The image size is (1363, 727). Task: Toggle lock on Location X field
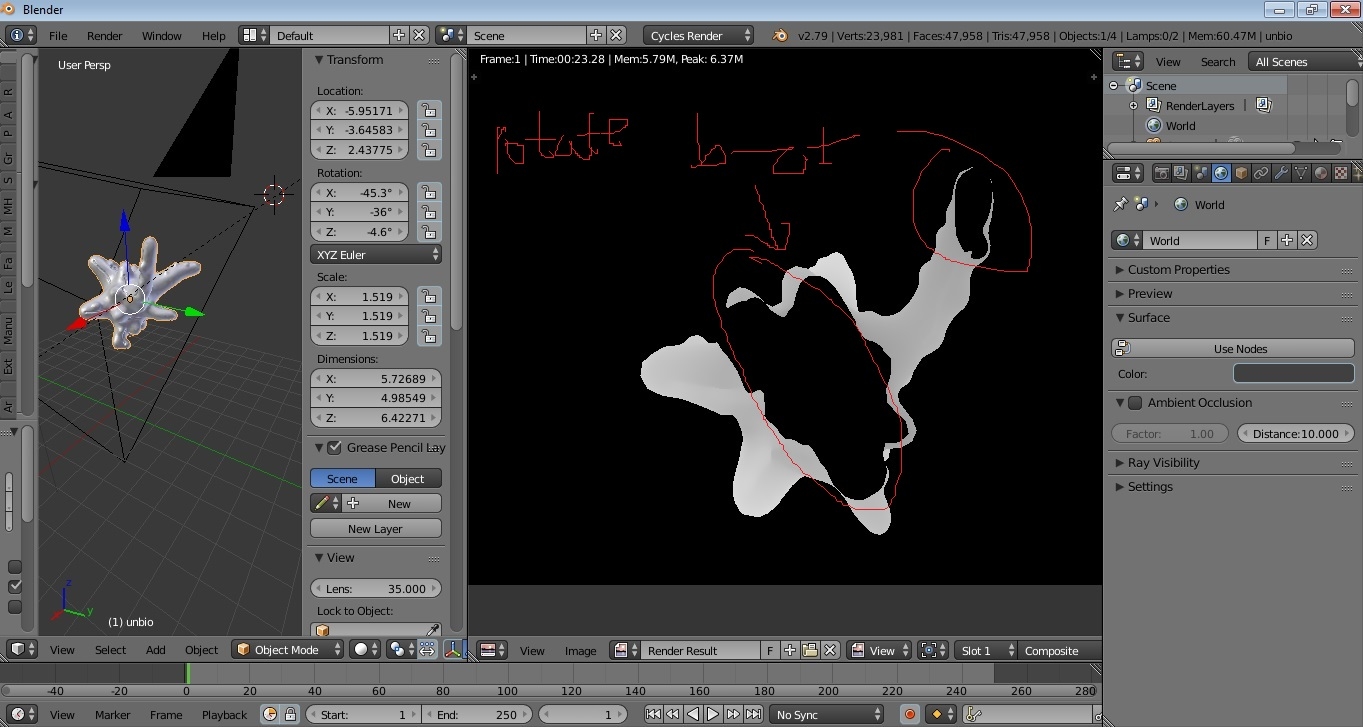pyautogui.click(x=429, y=110)
